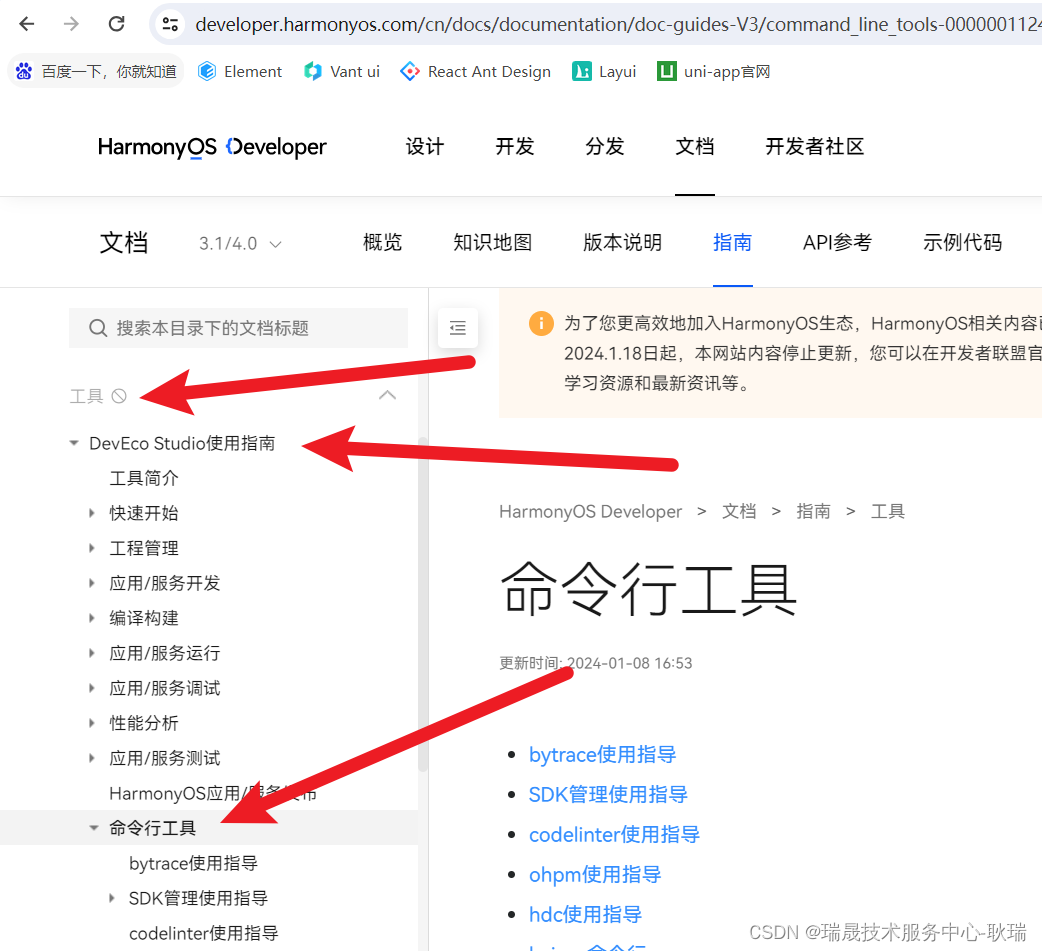Switch to the 知识地图 tab
This screenshot has height=951, width=1042.
492,243
